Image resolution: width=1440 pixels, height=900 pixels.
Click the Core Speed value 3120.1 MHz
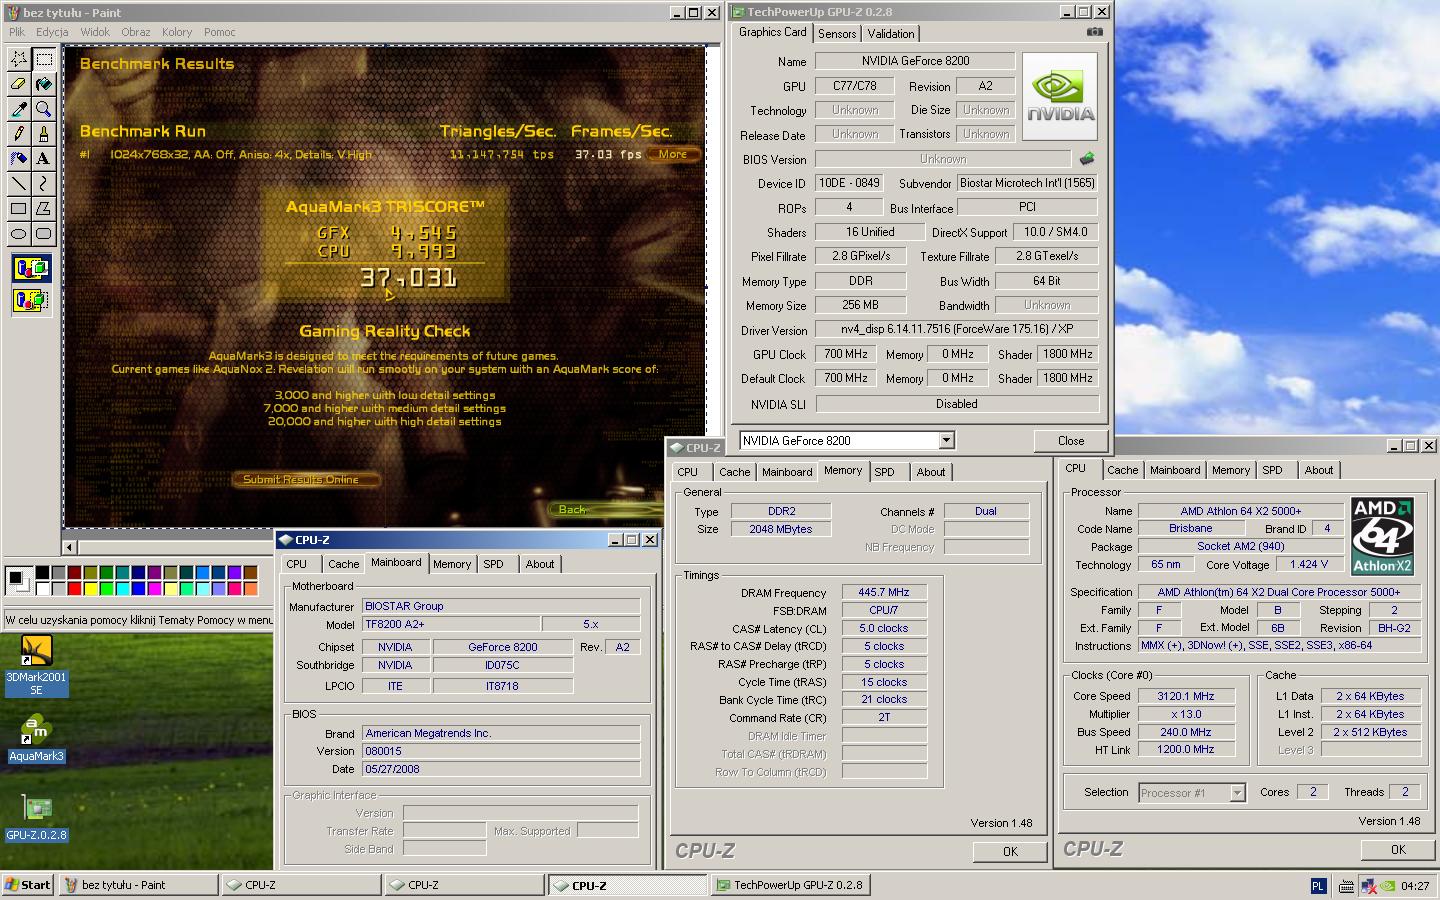tap(1186, 696)
